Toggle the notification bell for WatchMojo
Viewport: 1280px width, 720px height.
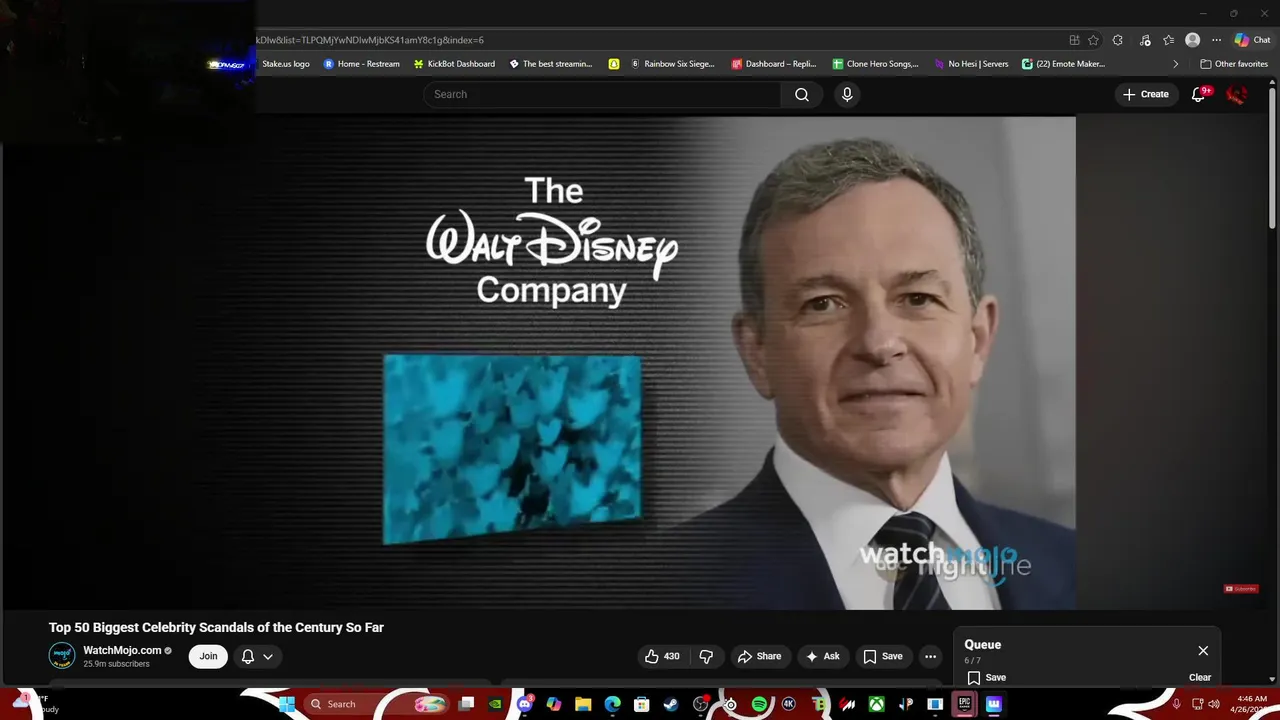(248, 656)
